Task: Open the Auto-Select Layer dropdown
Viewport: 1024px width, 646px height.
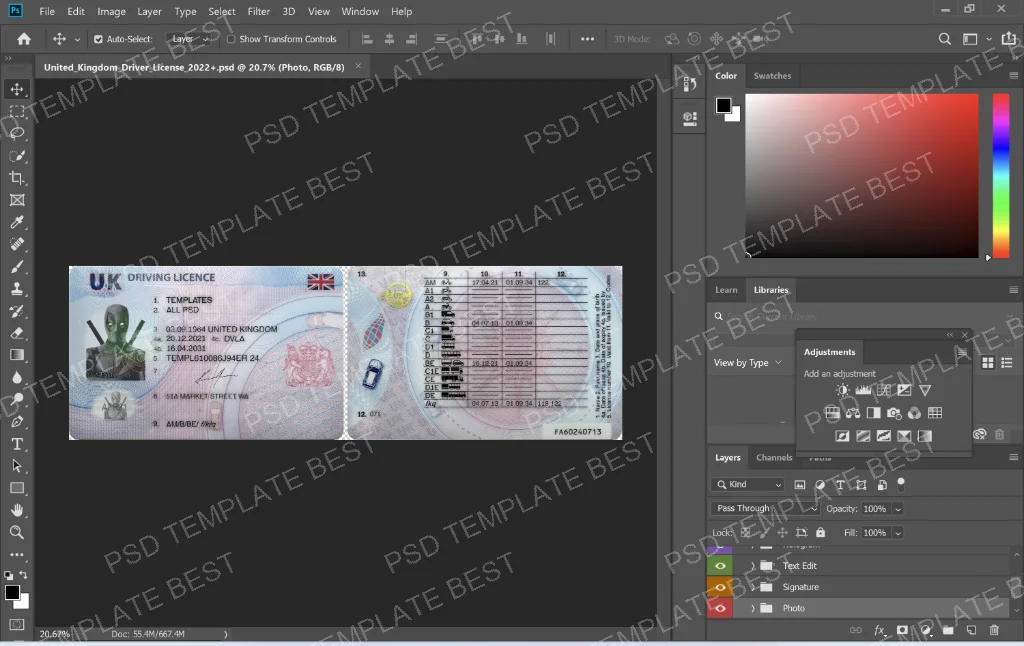Action: pos(191,39)
